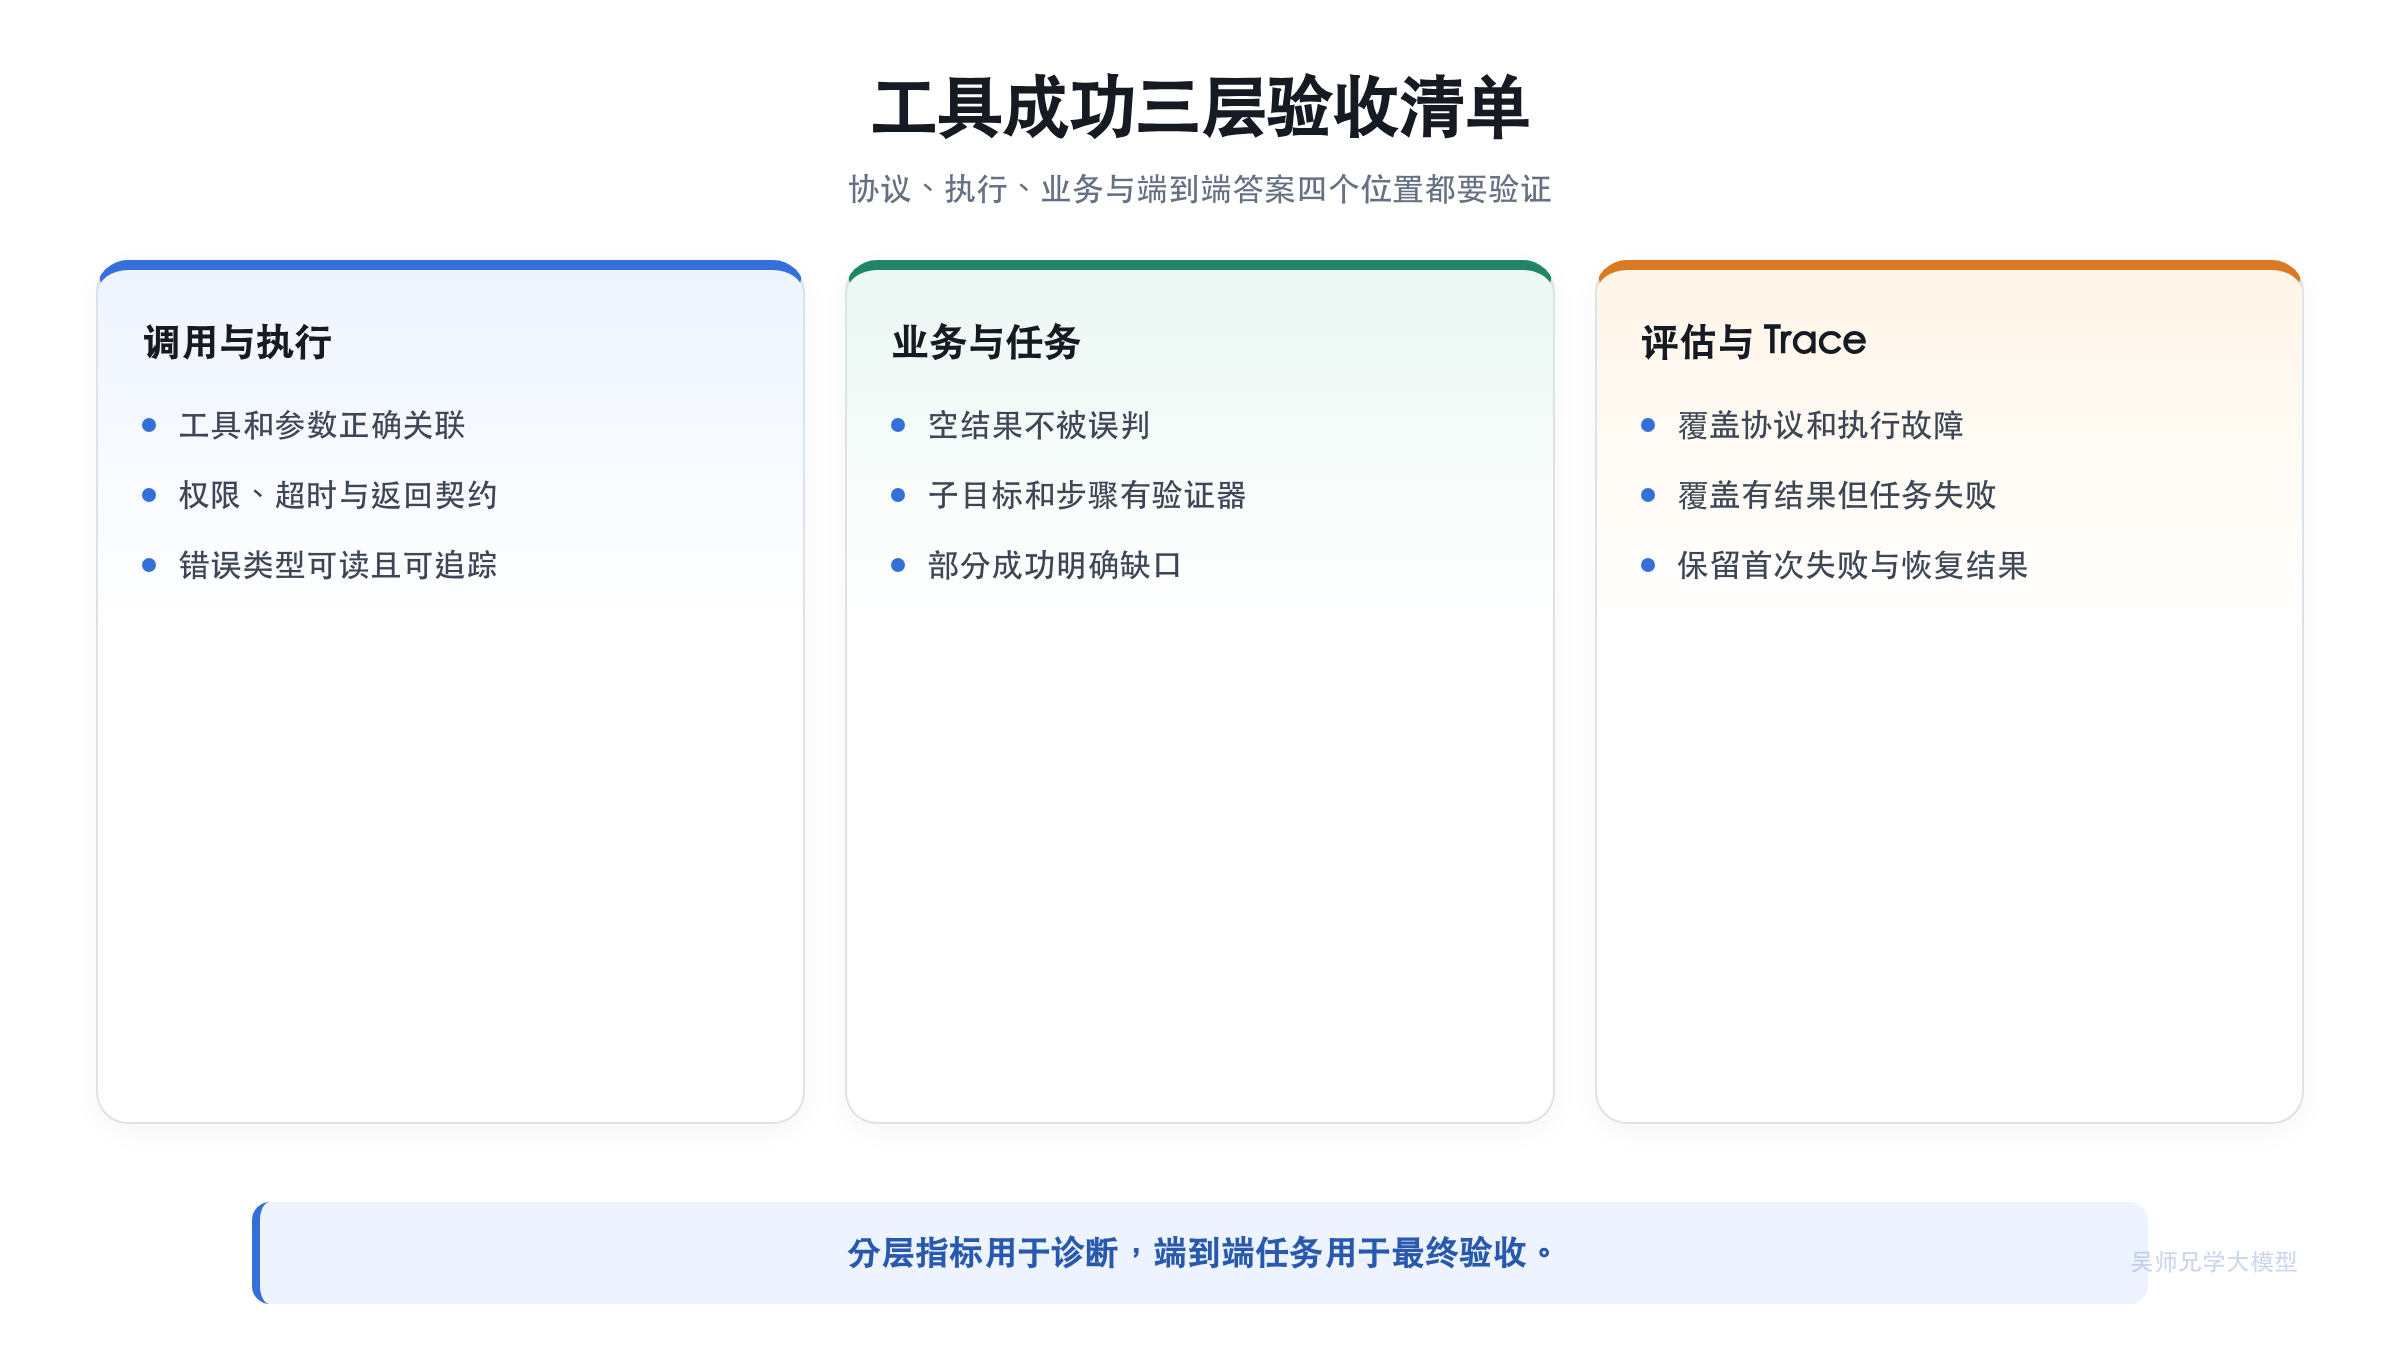This screenshot has height=1350, width=2400.
Task: Select the 评估与 Trace card heading
Action: click(1754, 342)
